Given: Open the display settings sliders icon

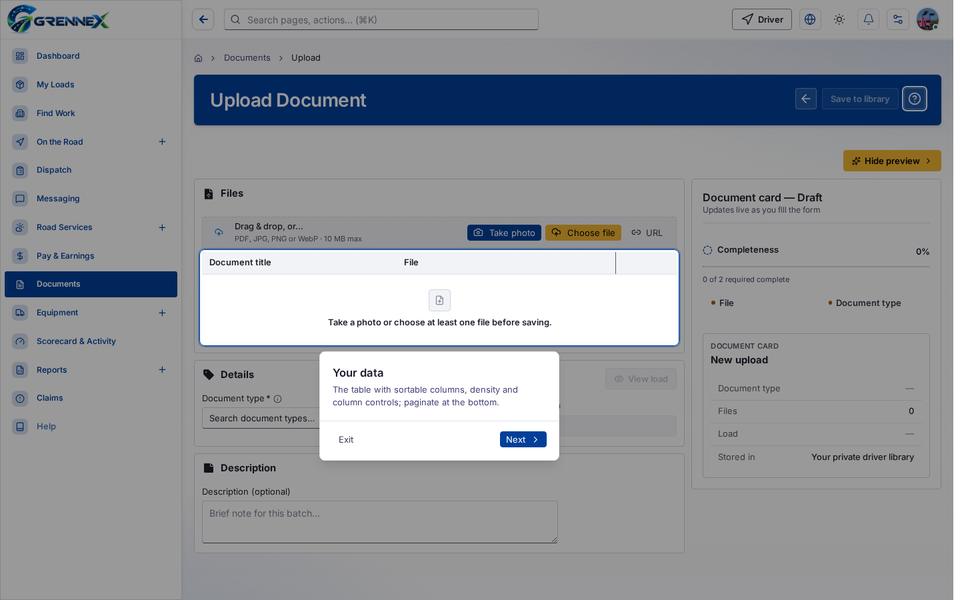Looking at the screenshot, I should click(x=898, y=20).
